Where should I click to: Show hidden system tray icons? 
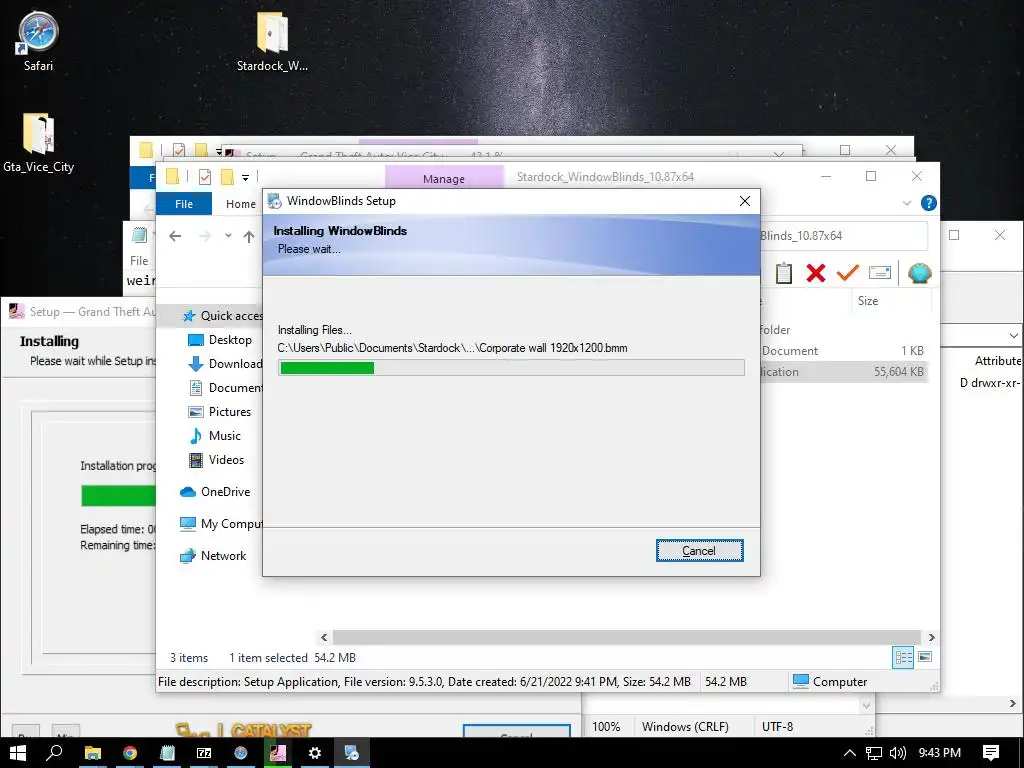point(849,753)
